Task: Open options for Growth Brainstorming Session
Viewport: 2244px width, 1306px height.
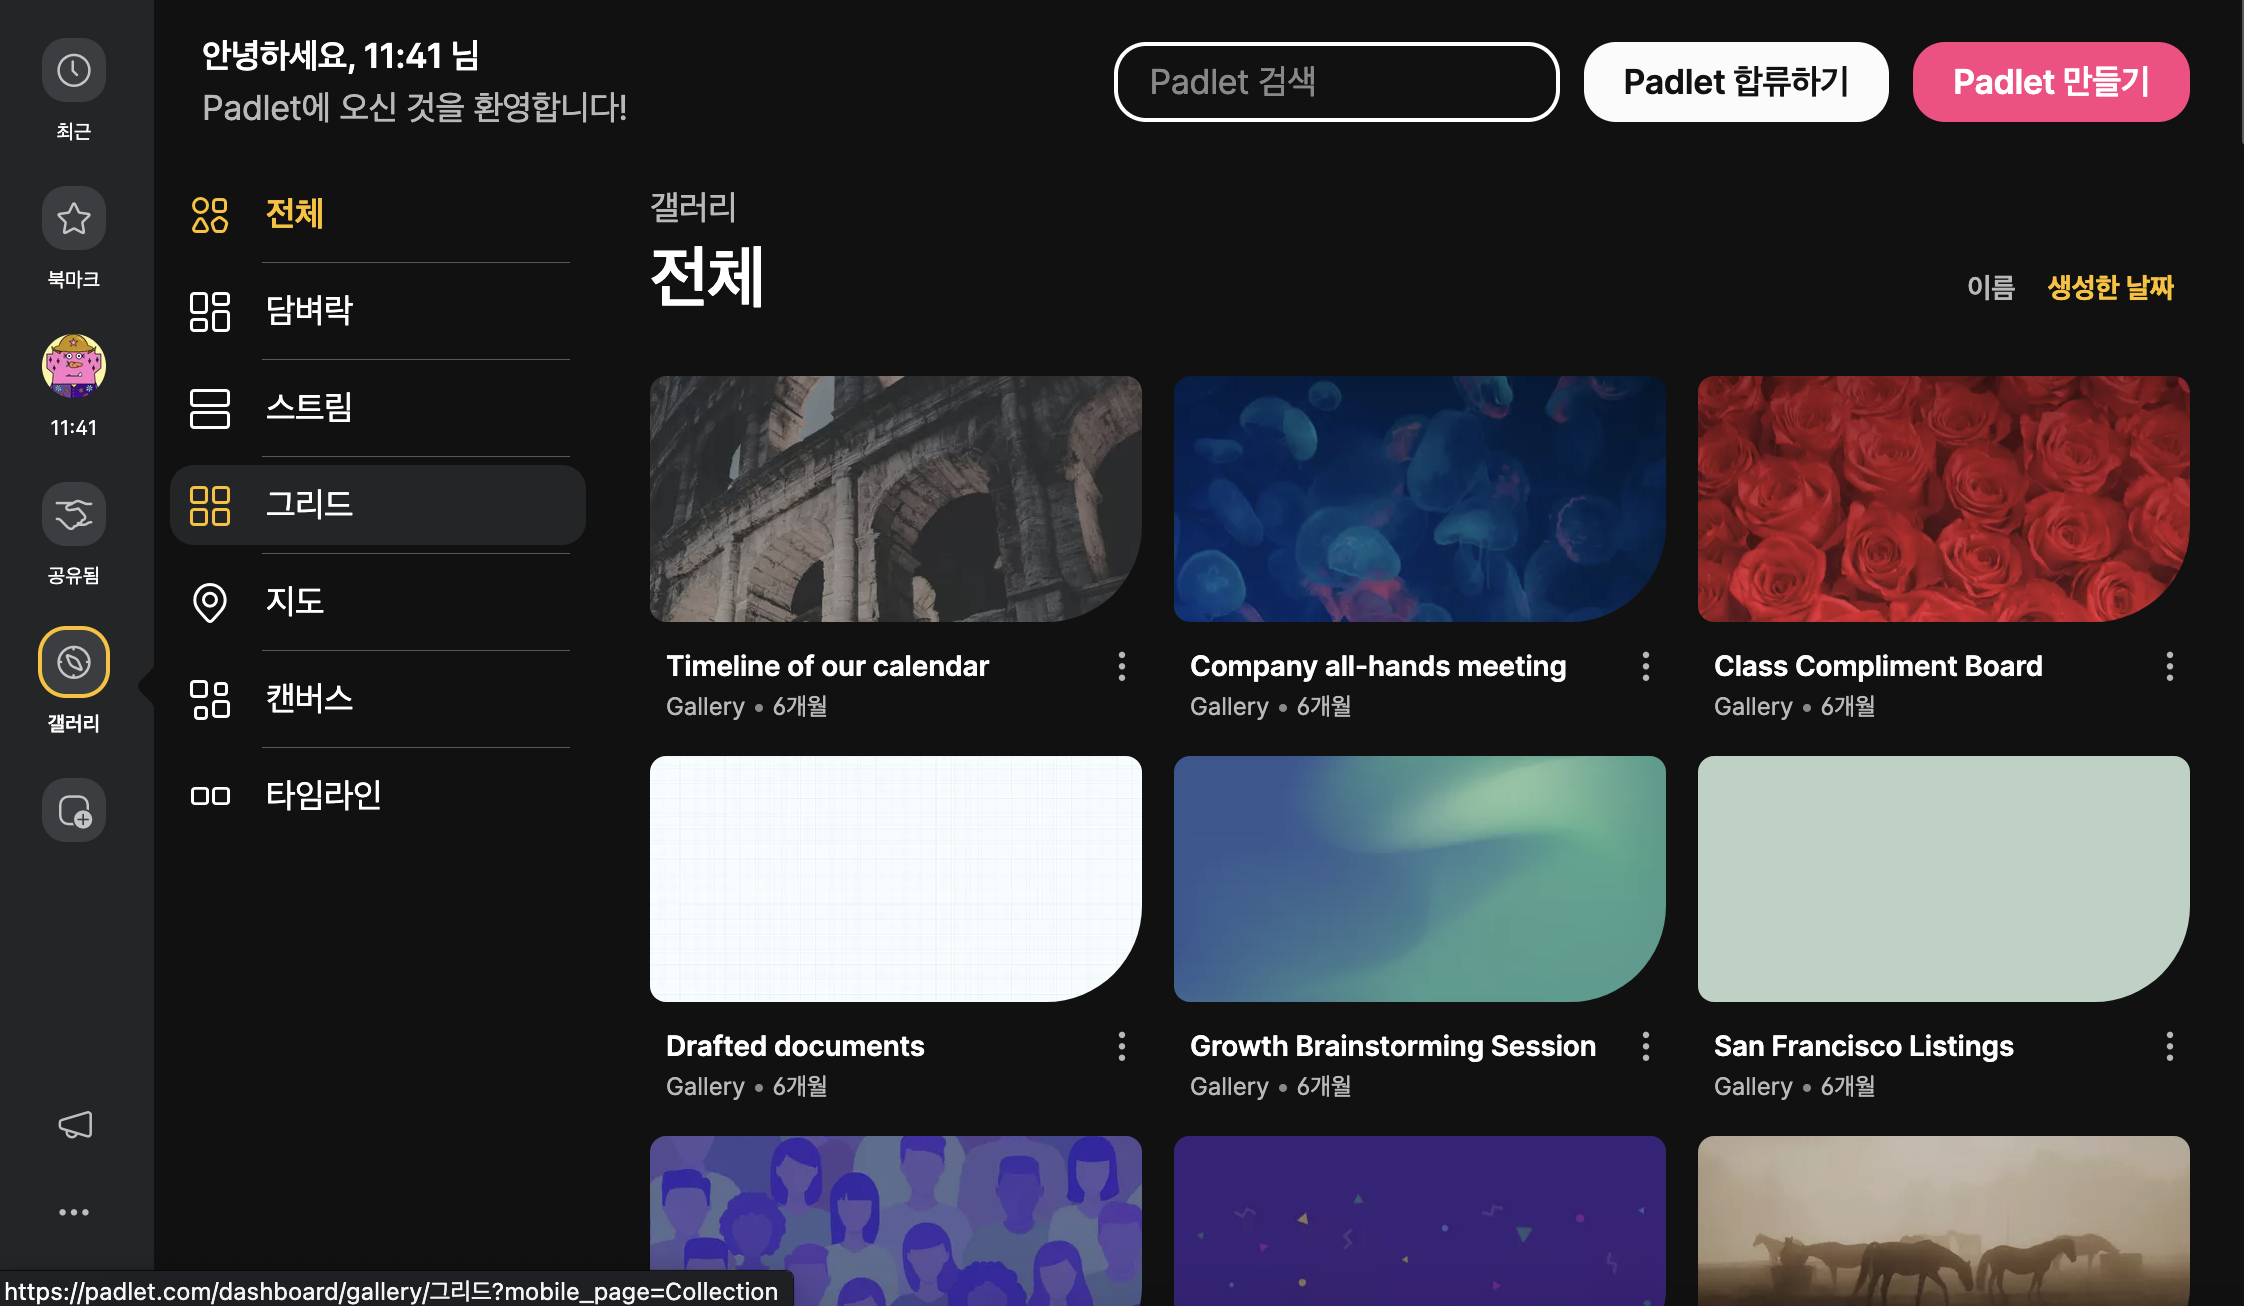Action: [x=1646, y=1046]
